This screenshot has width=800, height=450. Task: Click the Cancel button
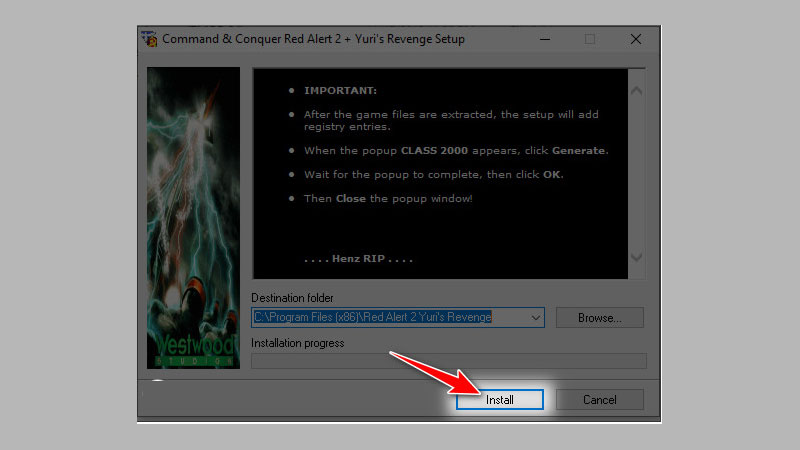pyautogui.click(x=599, y=399)
